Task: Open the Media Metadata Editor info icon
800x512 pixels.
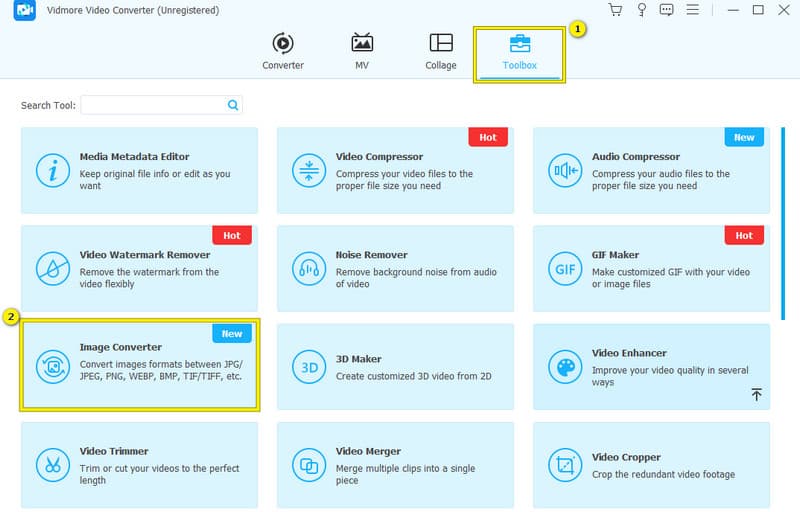Action: 51,170
